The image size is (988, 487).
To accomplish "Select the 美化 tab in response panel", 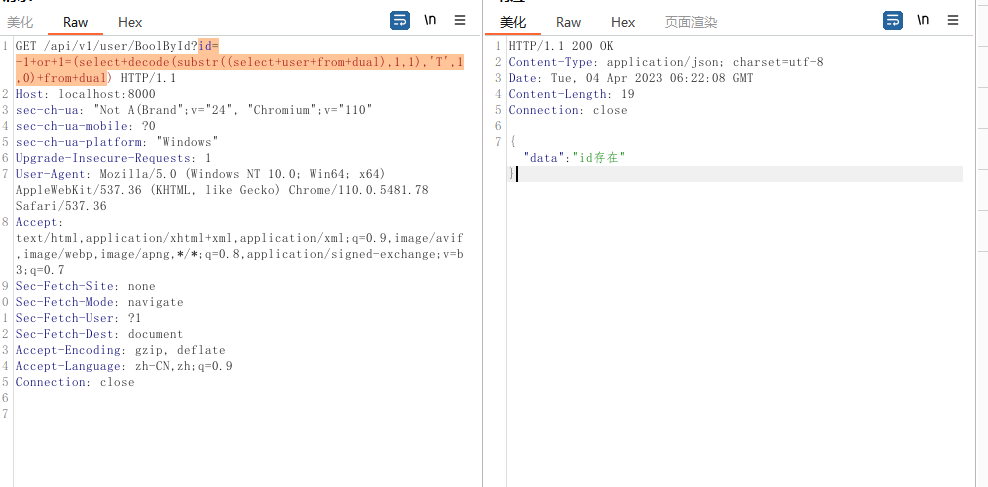I will (x=513, y=22).
